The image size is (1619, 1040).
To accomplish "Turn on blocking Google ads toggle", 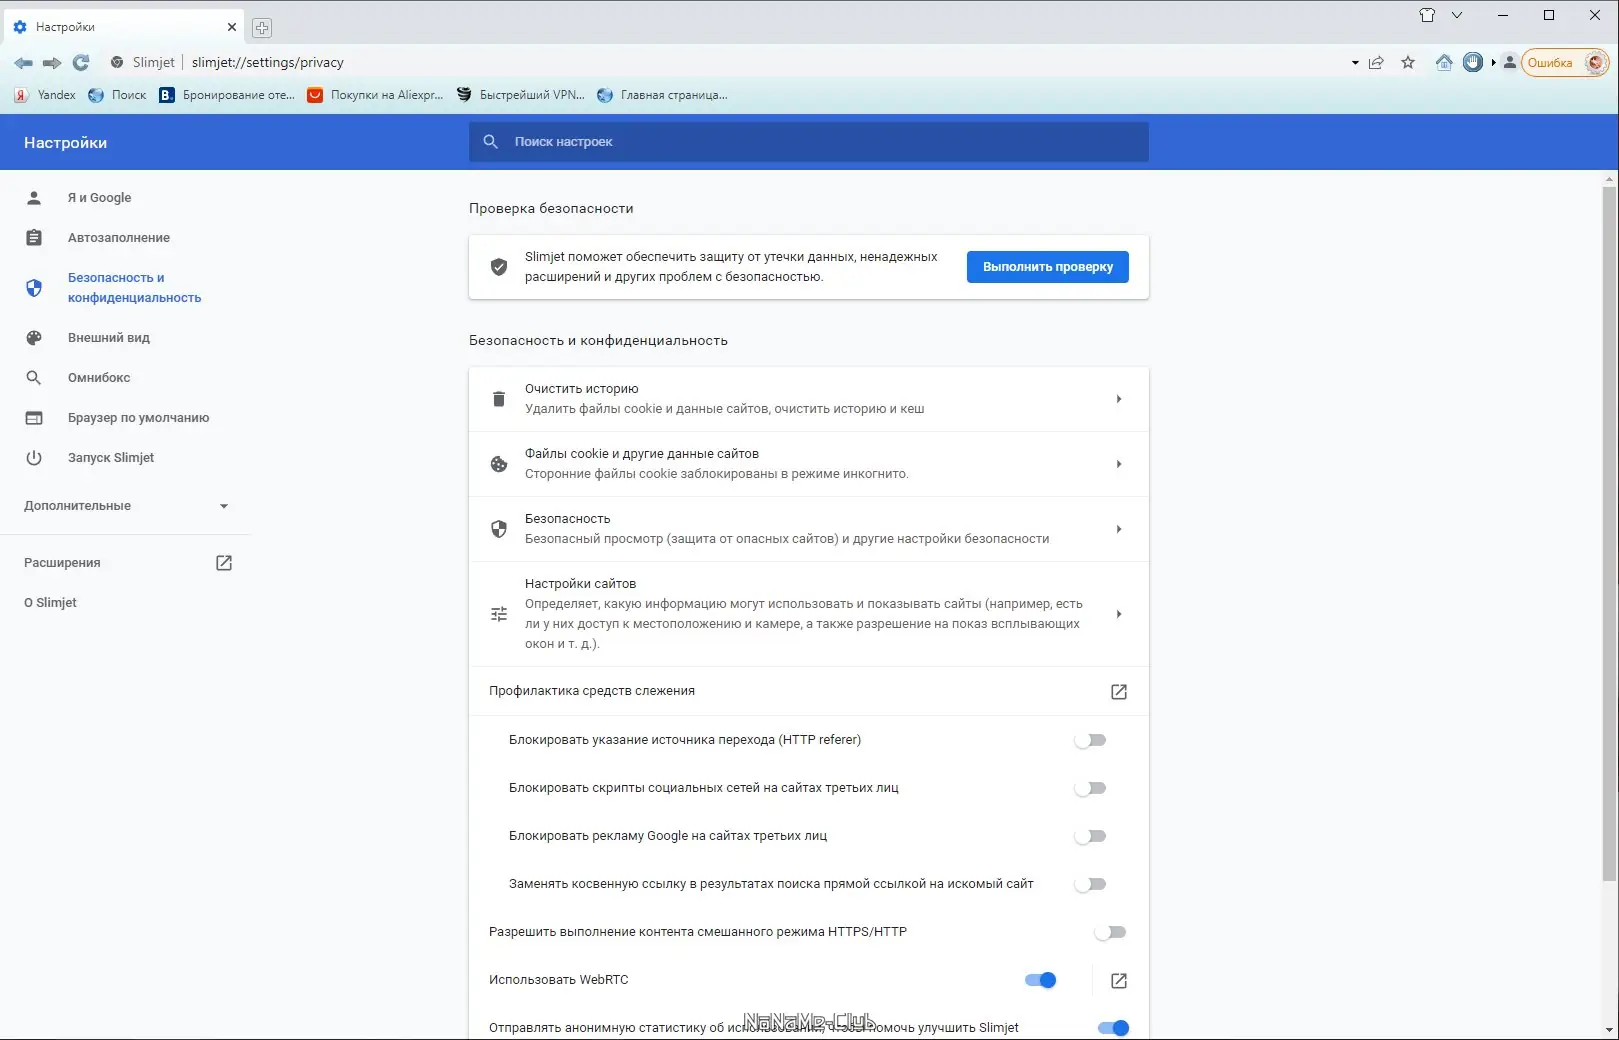I will [1091, 836].
